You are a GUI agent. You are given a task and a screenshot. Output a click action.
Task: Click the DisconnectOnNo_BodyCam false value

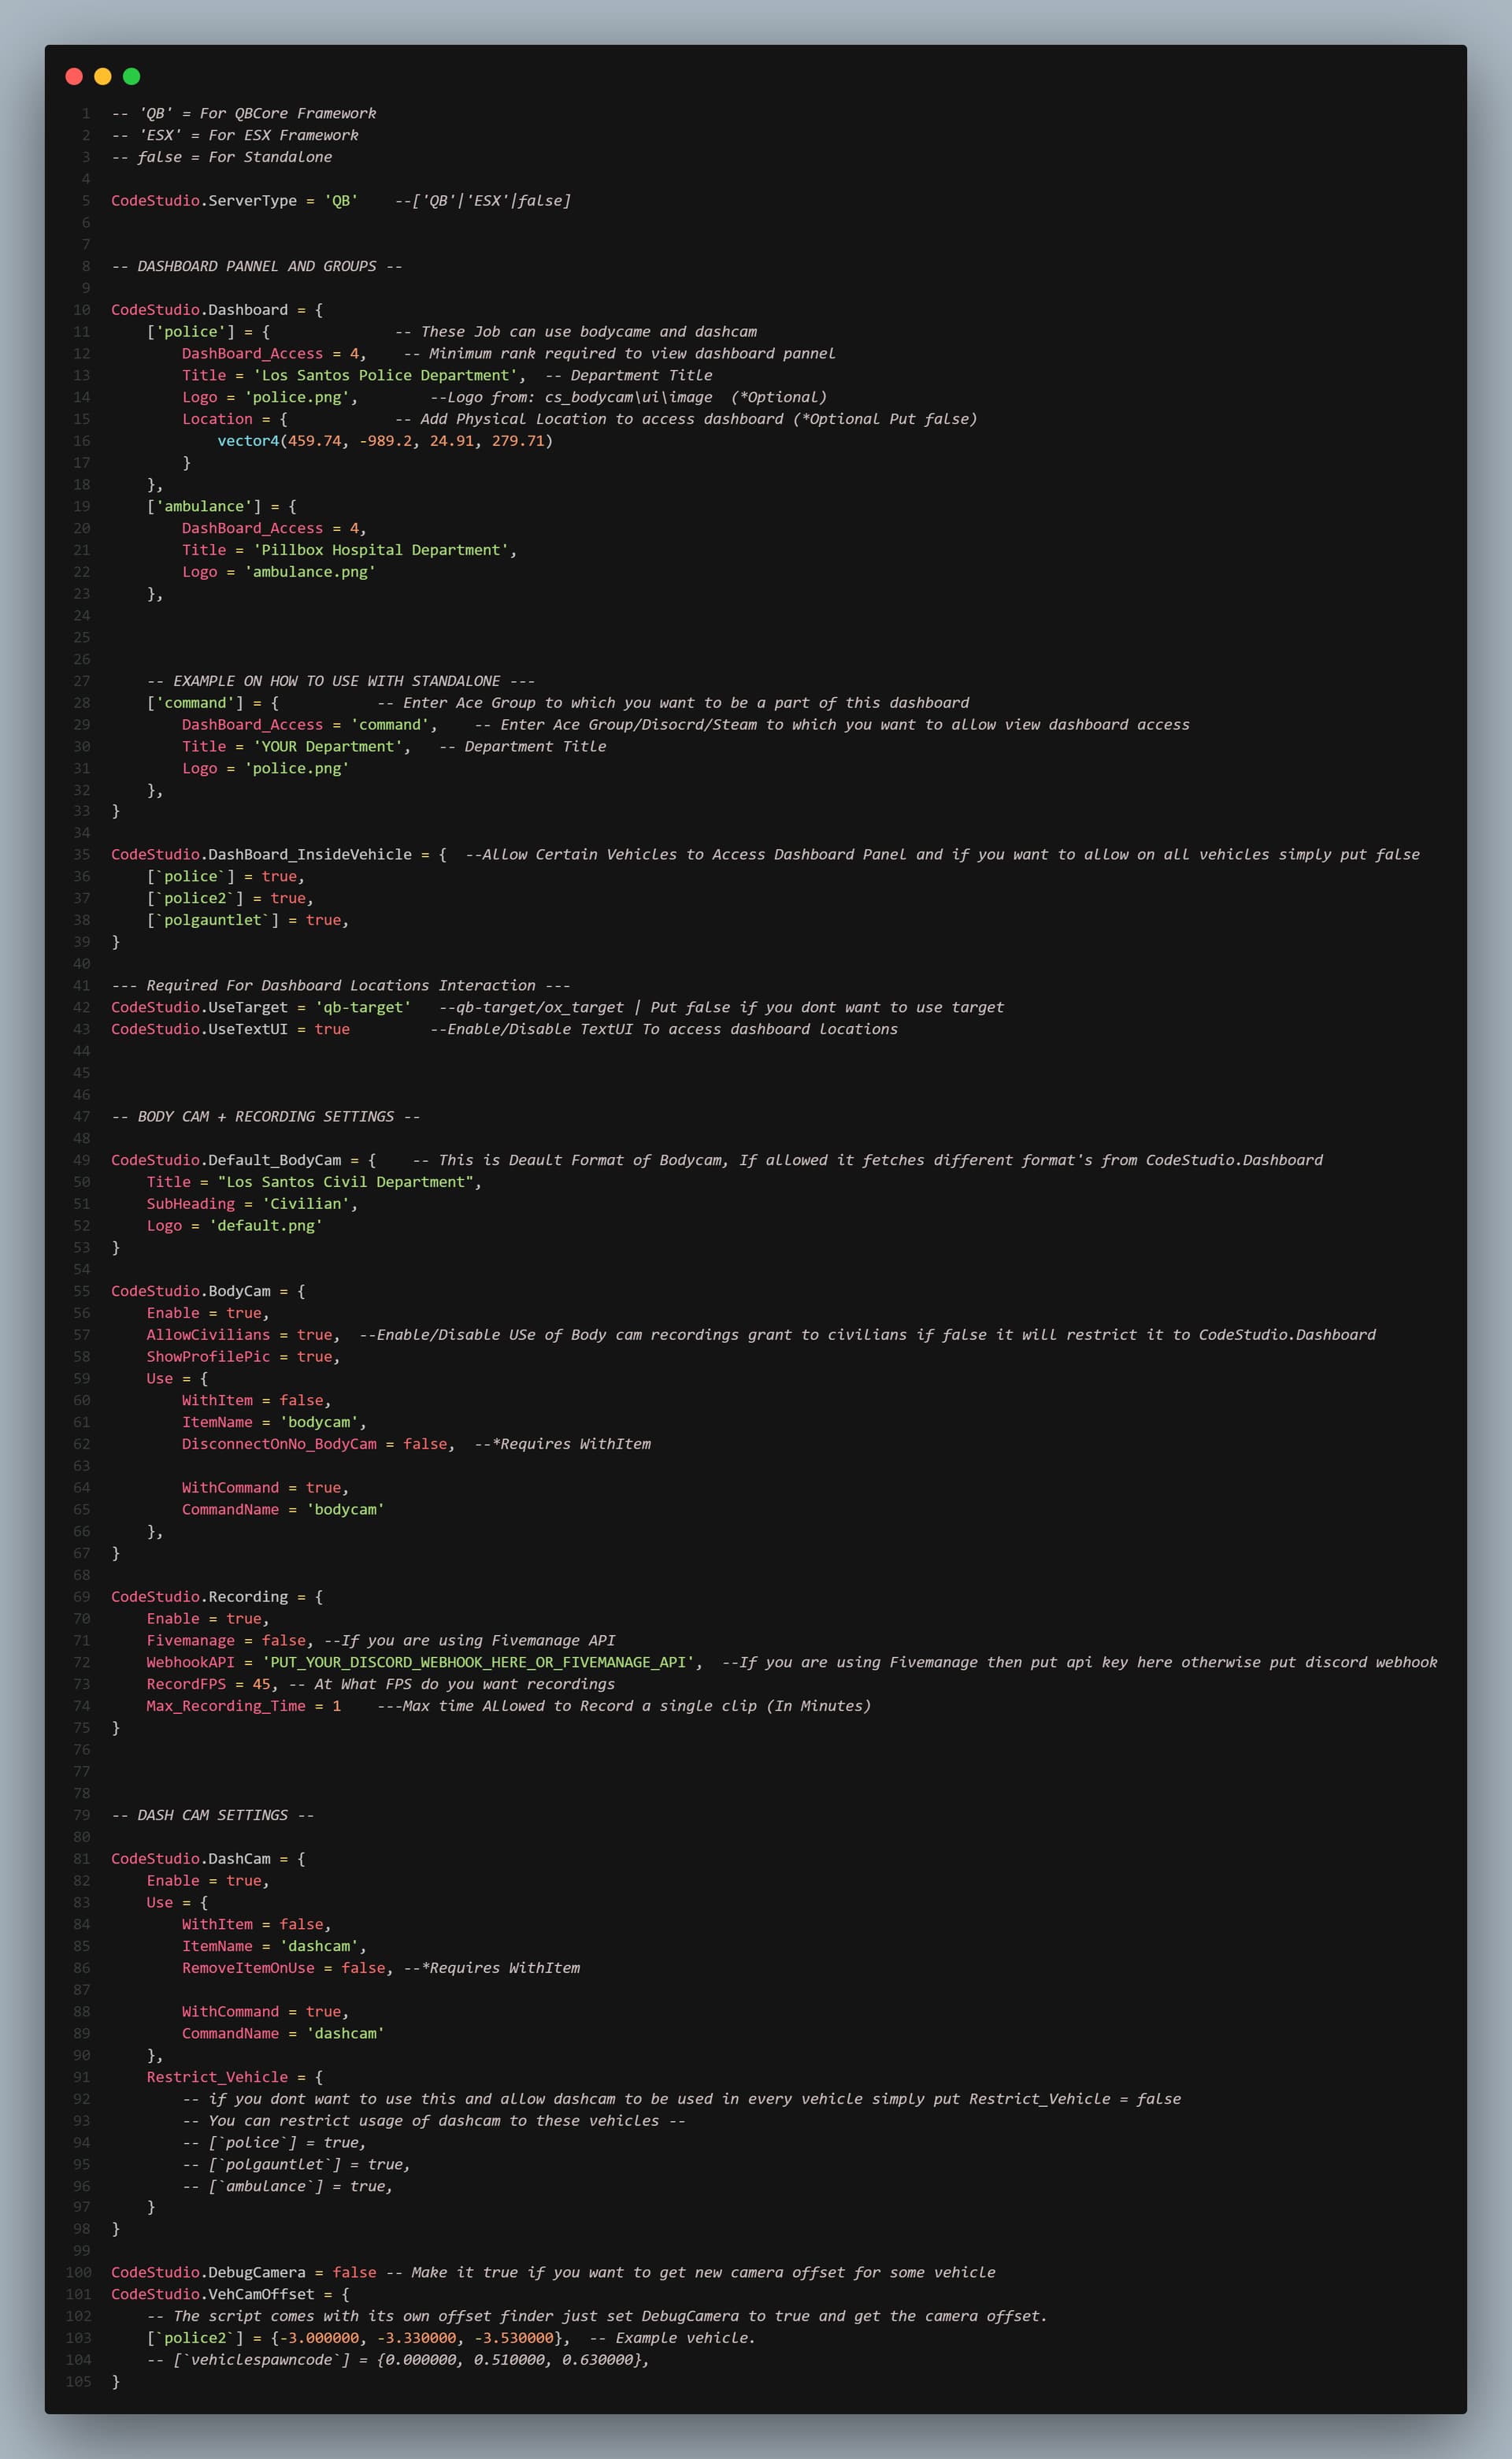[425, 1444]
